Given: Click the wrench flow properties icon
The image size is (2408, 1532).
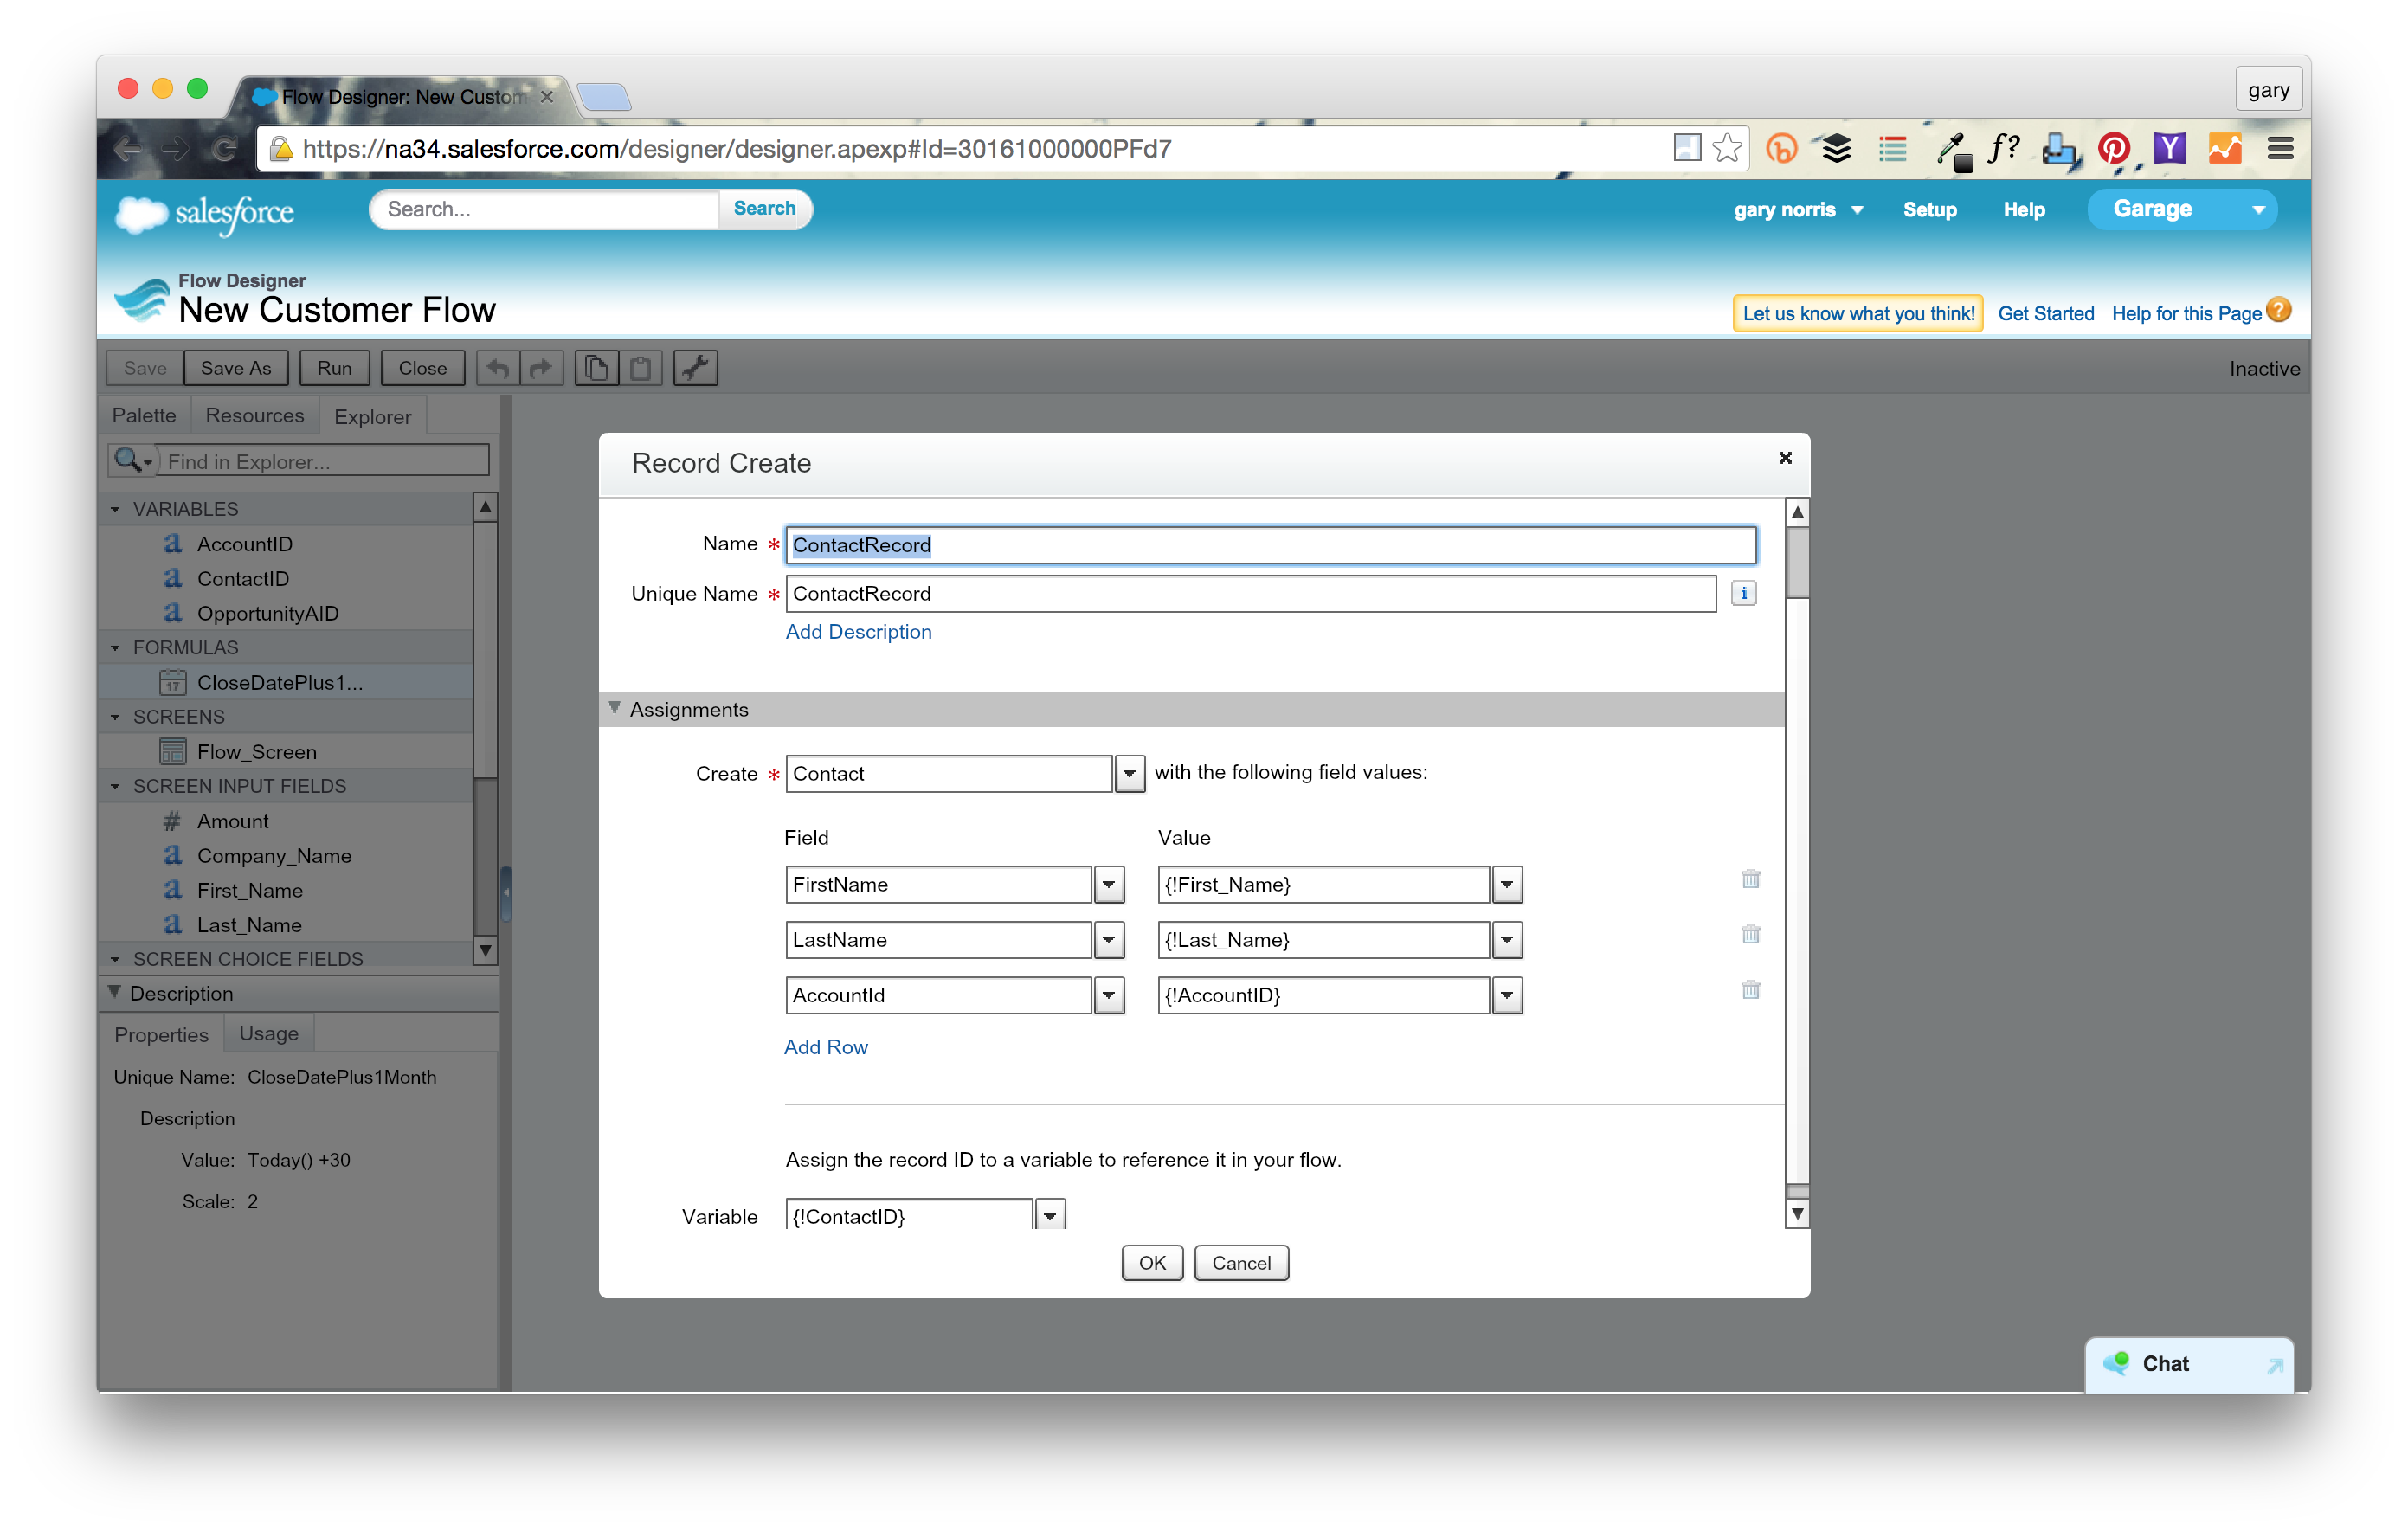Looking at the screenshot, I should [x=695, y=368].
